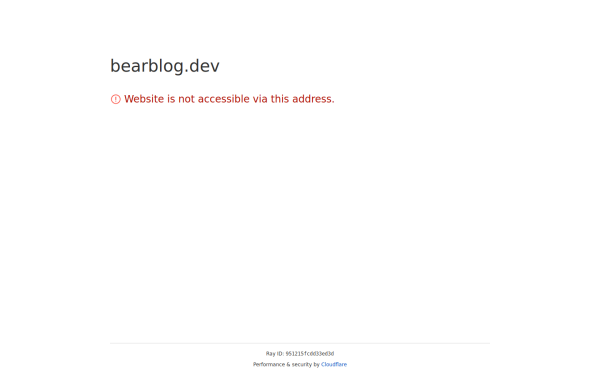Click the 'Website is not accessible via this address.' message
Screen dimensions: 600x375
pyautogui.click(x=229, y=99)
